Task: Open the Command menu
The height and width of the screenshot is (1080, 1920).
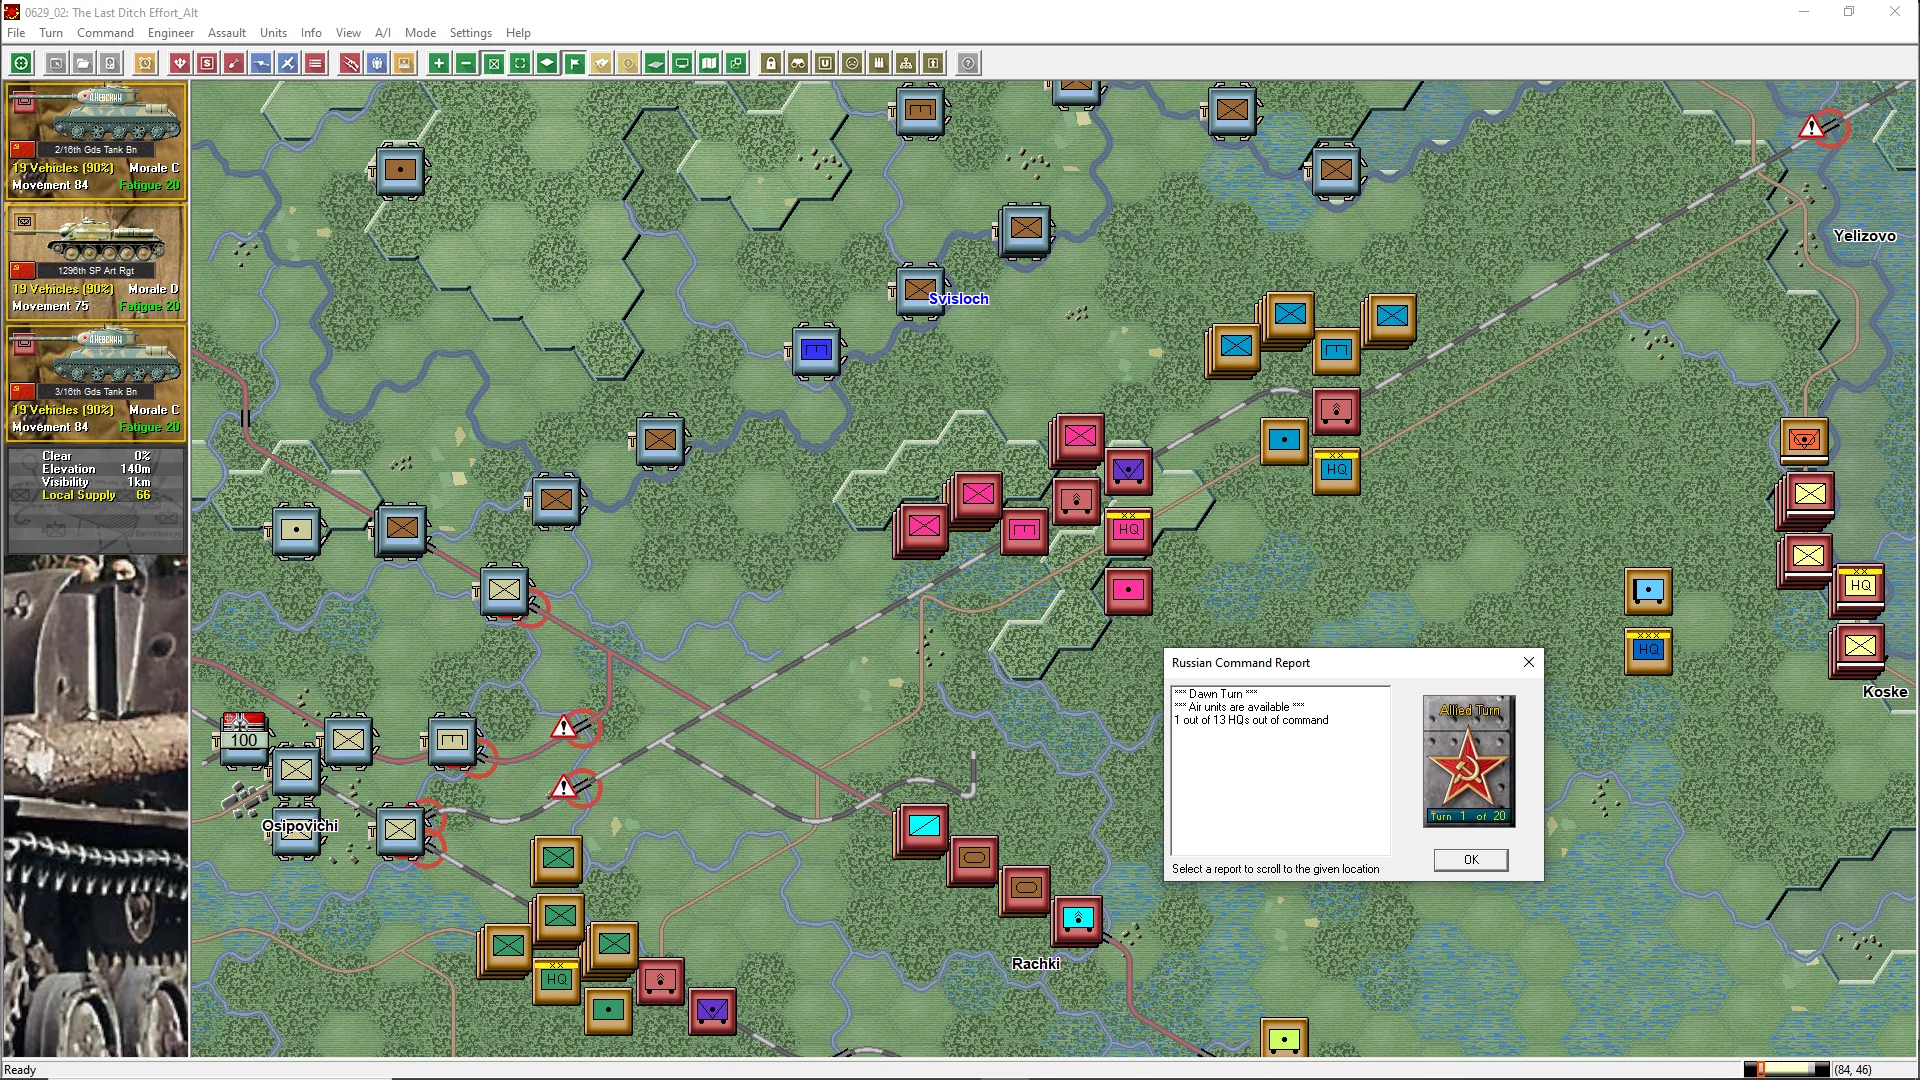Action: tap(105, 33)
